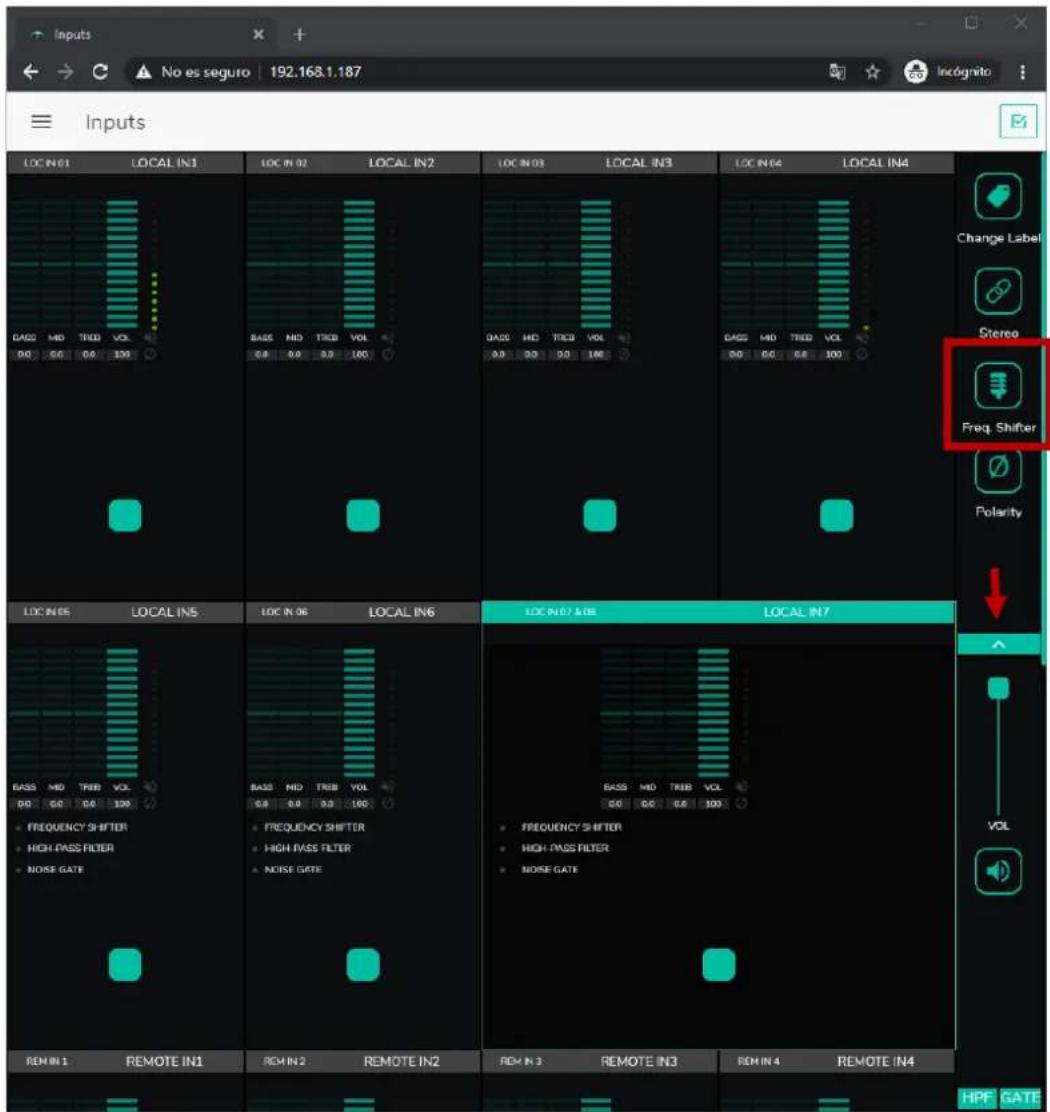The height and width of the screenshot is (1112, 1050).
Task: Open the Change Label tool
Action: coord(998,196)
